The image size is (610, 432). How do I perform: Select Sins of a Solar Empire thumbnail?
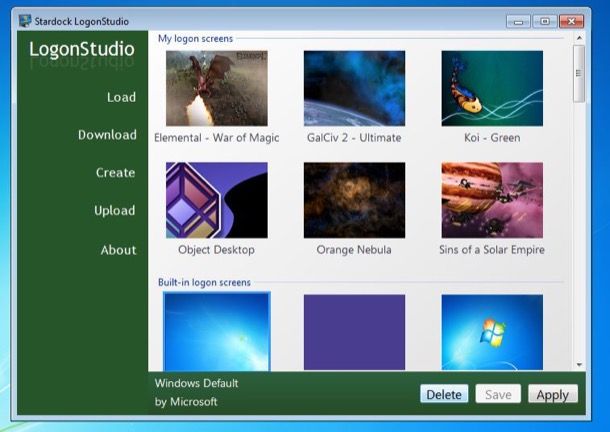click(492, 200)
